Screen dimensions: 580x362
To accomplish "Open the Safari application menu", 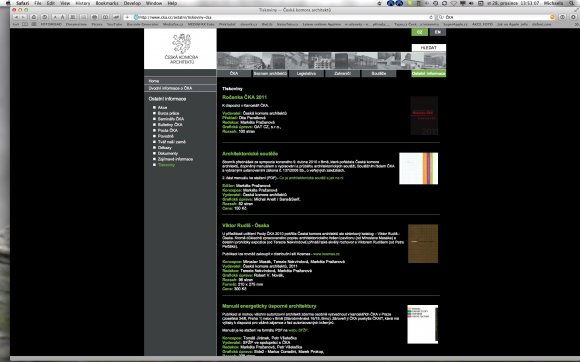I will 23,3.
